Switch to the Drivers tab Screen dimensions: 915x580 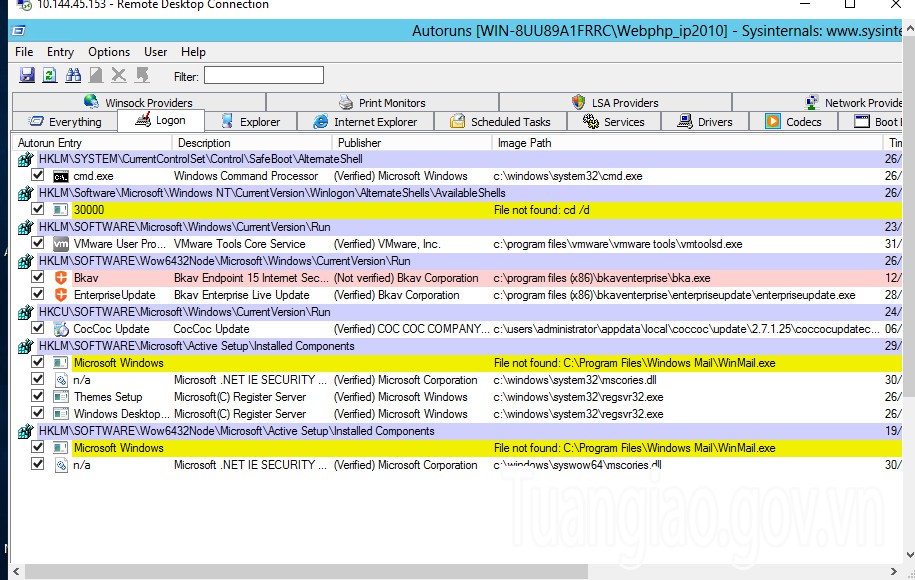(706, 122)
